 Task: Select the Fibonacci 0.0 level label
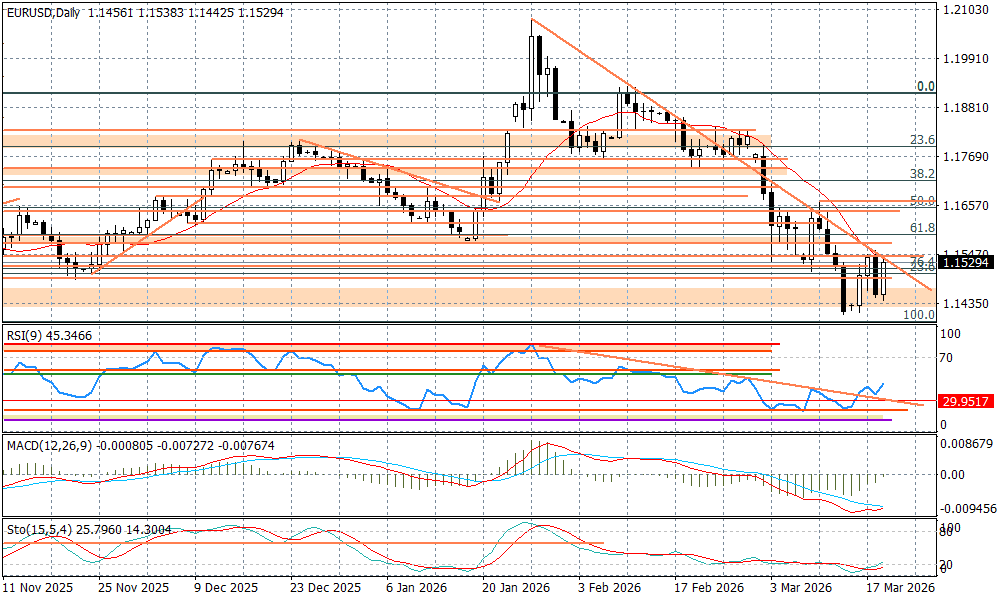pos(925,87)
